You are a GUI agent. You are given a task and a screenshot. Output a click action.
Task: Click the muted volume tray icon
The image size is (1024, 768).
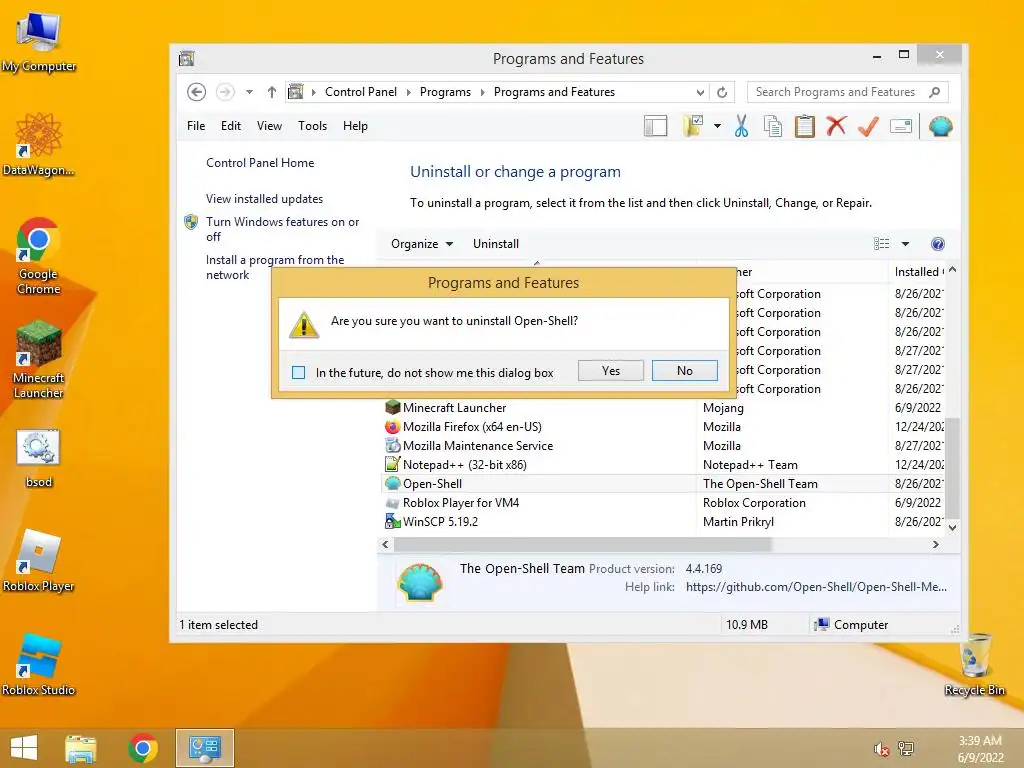(x=882, y=749)
